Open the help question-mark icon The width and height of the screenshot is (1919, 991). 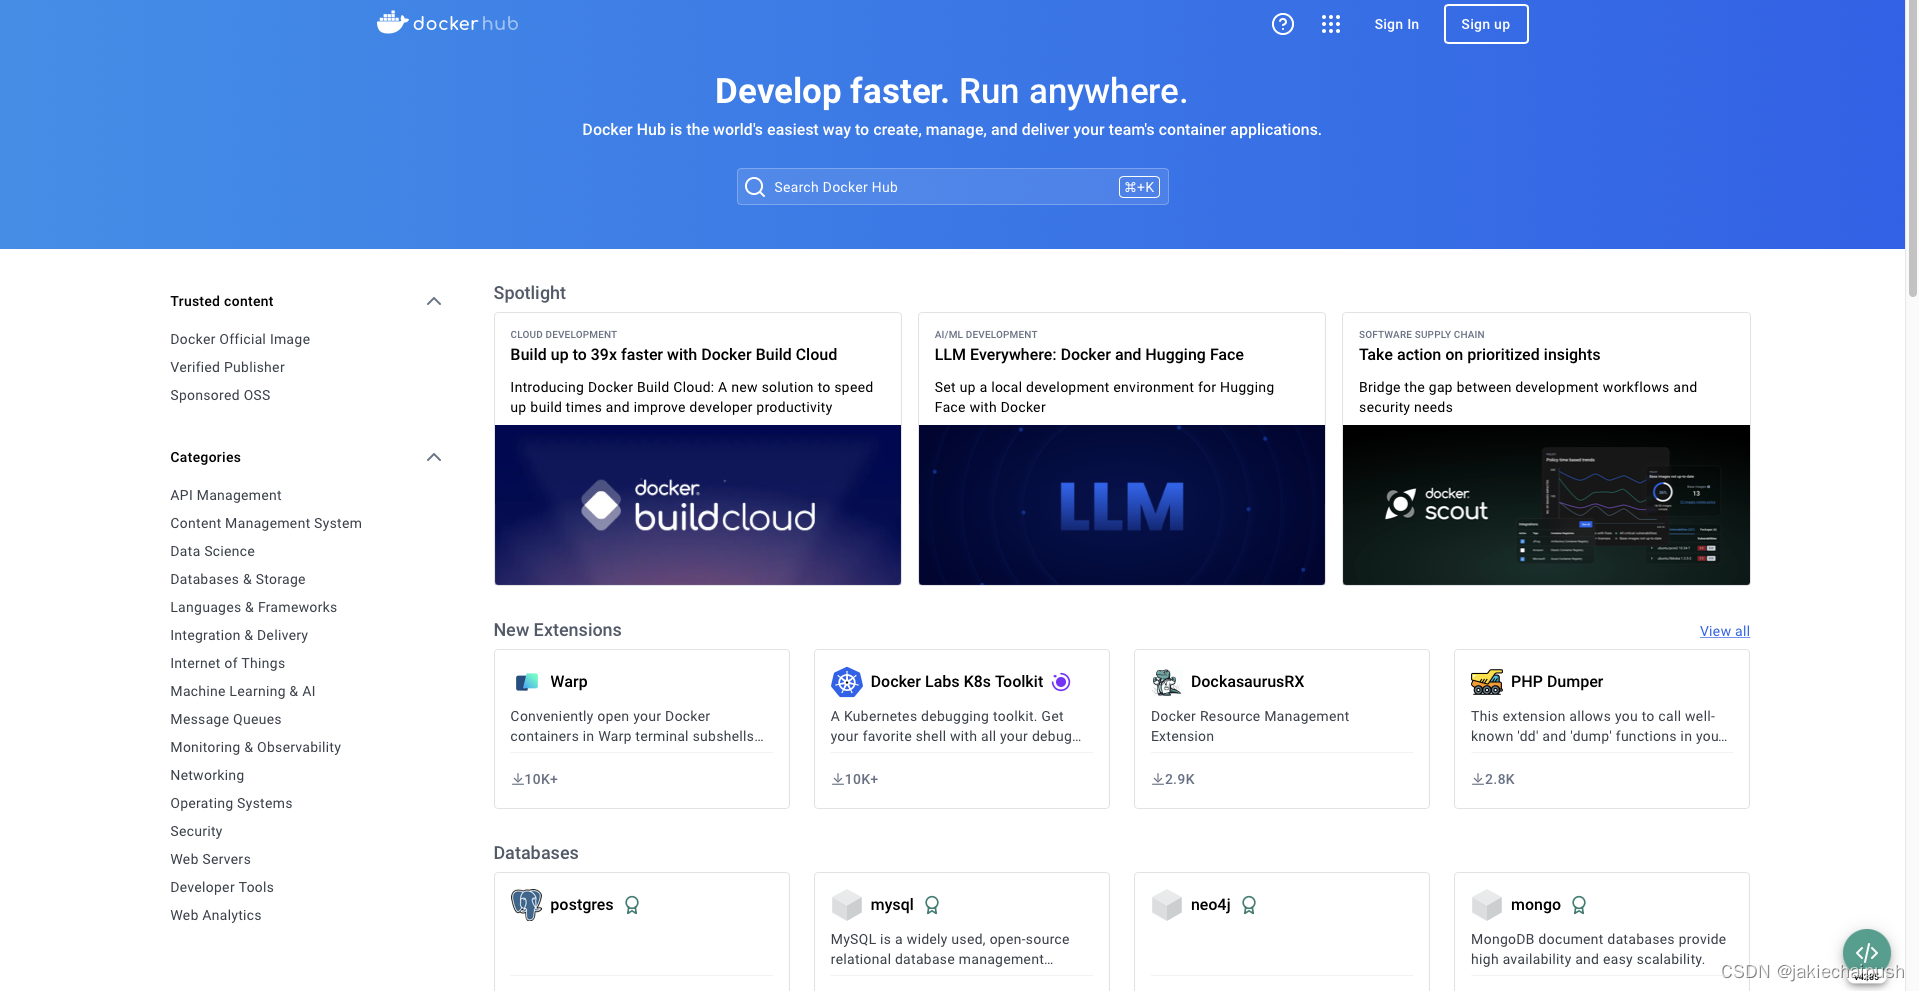[1283, 24]
